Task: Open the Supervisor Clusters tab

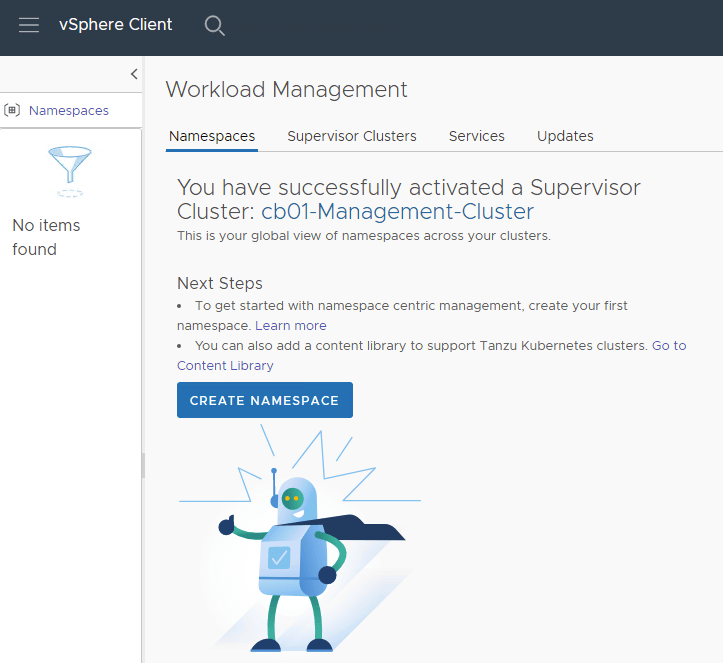Action: click(351, 136)
